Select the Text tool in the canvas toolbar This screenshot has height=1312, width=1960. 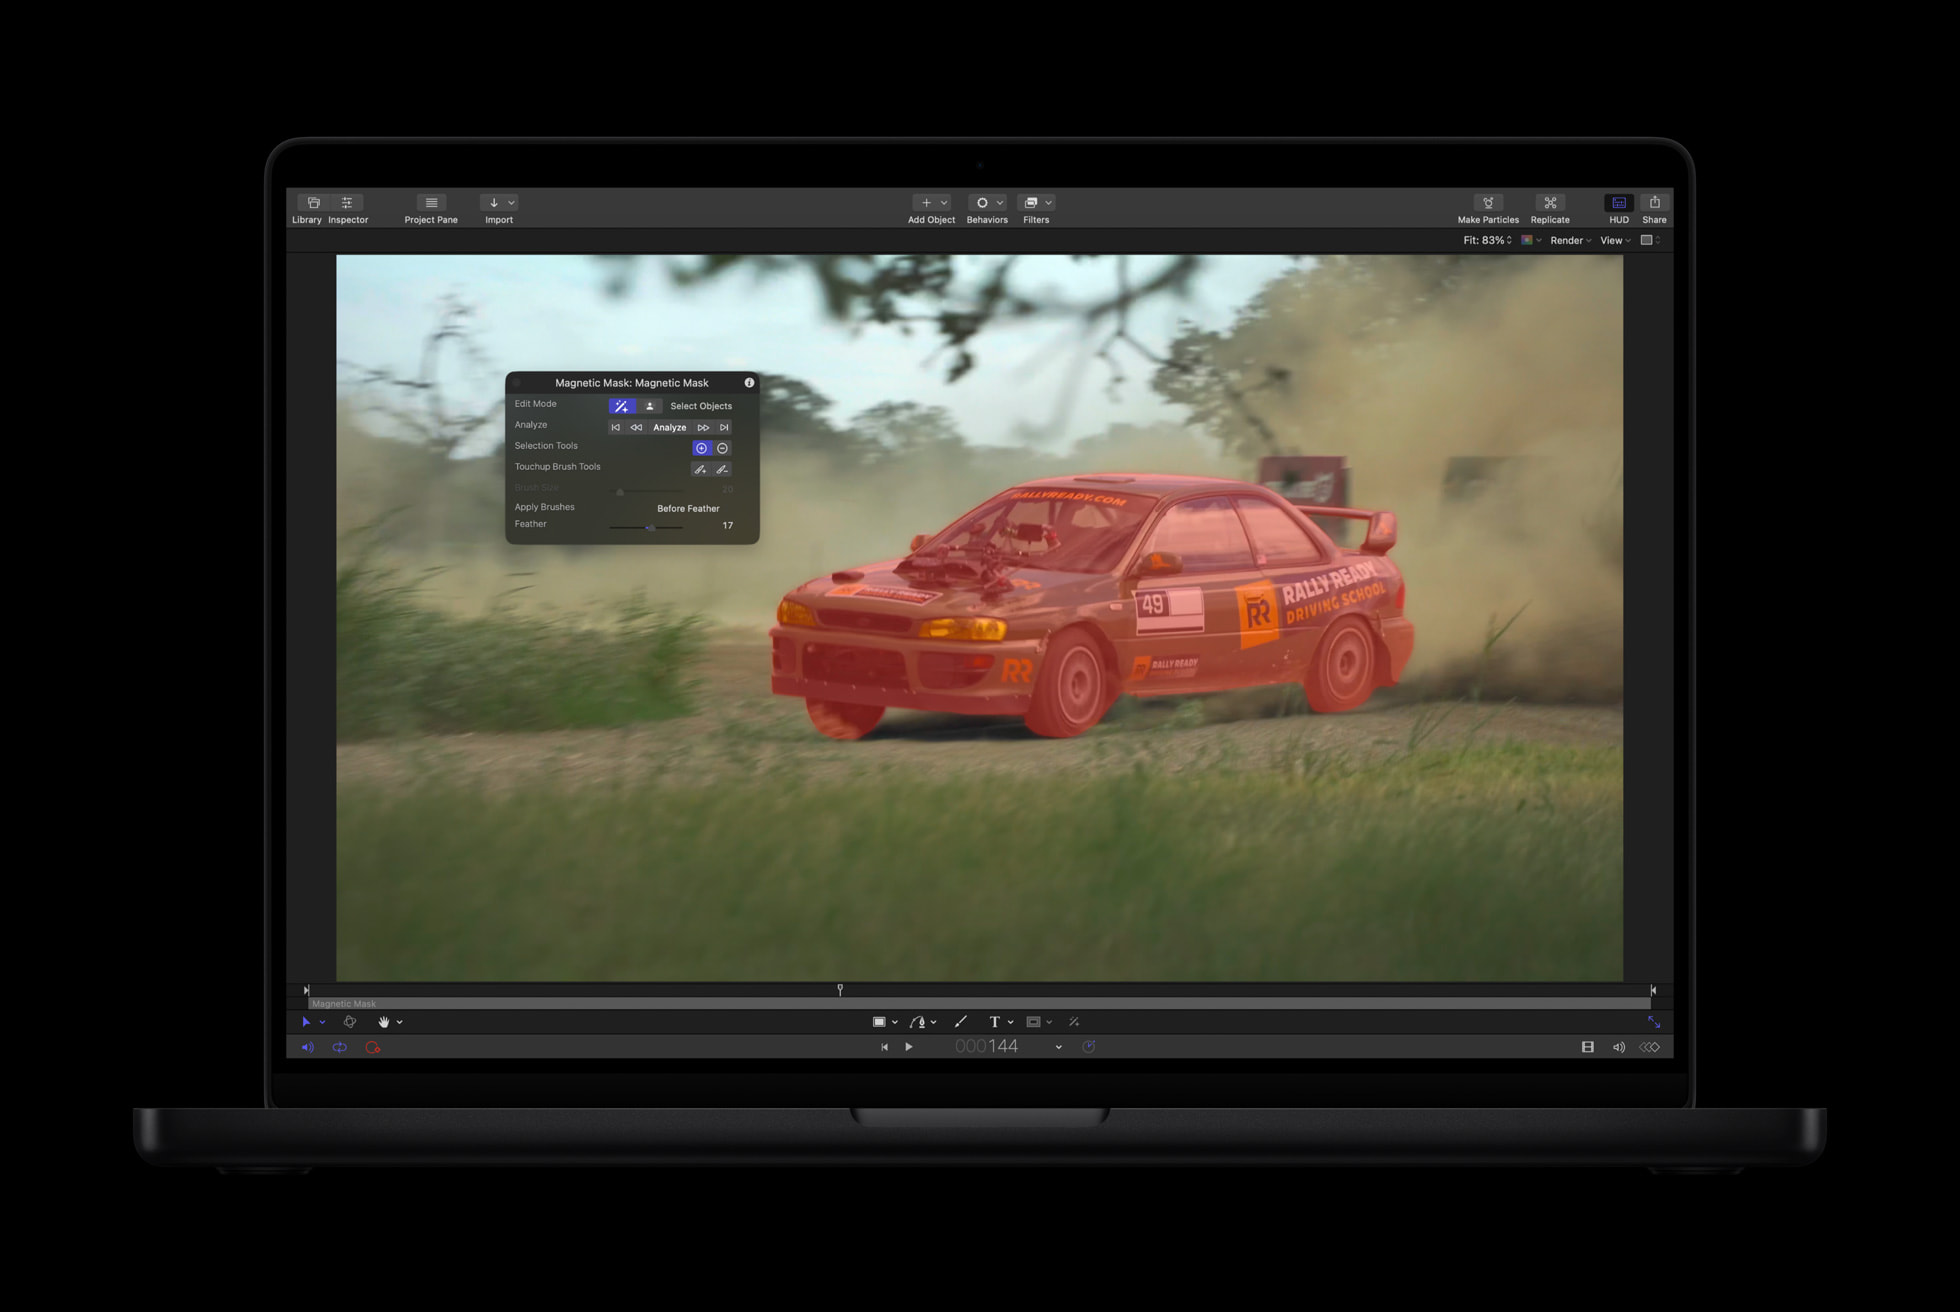pyautogui.click(x=995, y=1022)
